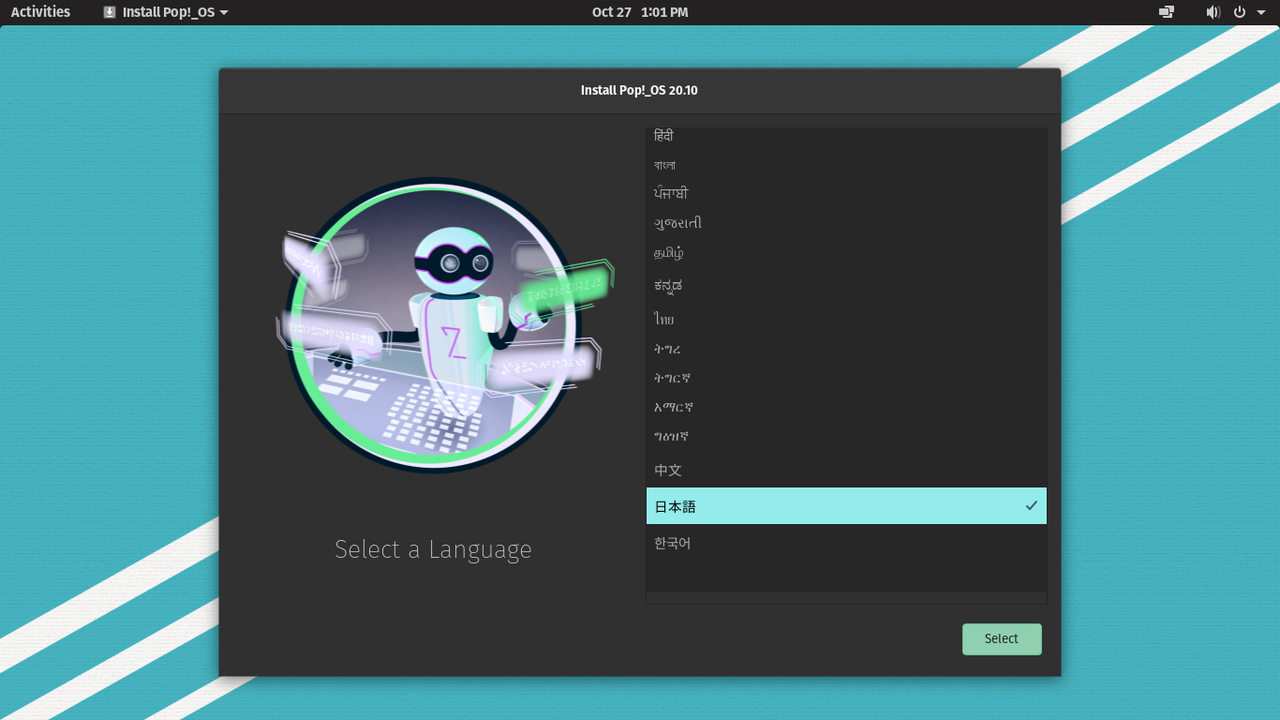Select ગુજરાતી (Gujarati) in the language list
This screenshot has width=1280, height=720.
(846, 223)
